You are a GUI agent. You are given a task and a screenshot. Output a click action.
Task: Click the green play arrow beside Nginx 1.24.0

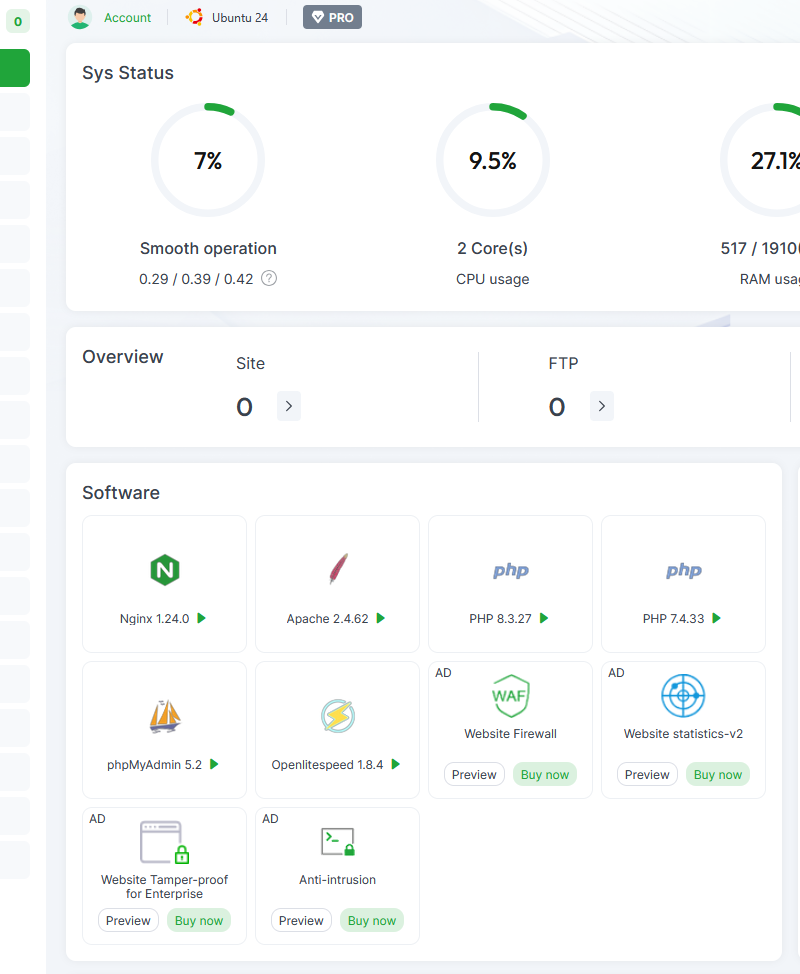[x=202, y=619]
